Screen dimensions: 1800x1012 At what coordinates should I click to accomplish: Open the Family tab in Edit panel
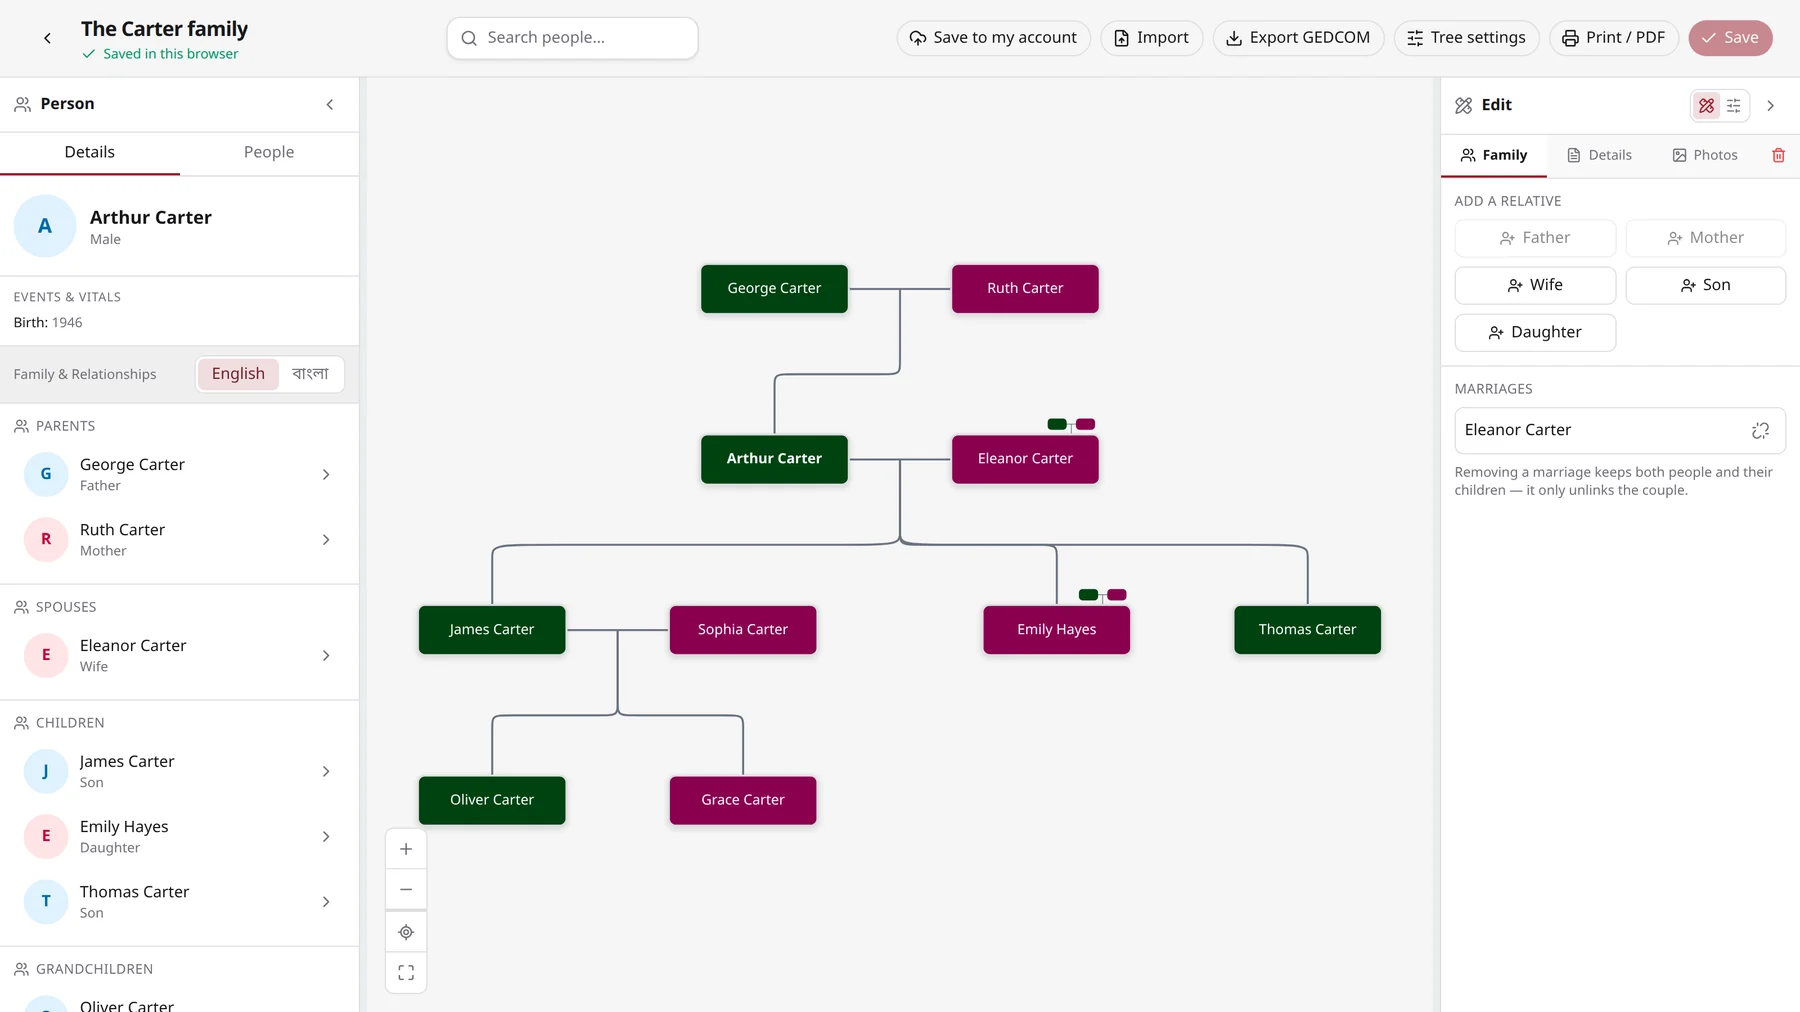coord(1494,155)
